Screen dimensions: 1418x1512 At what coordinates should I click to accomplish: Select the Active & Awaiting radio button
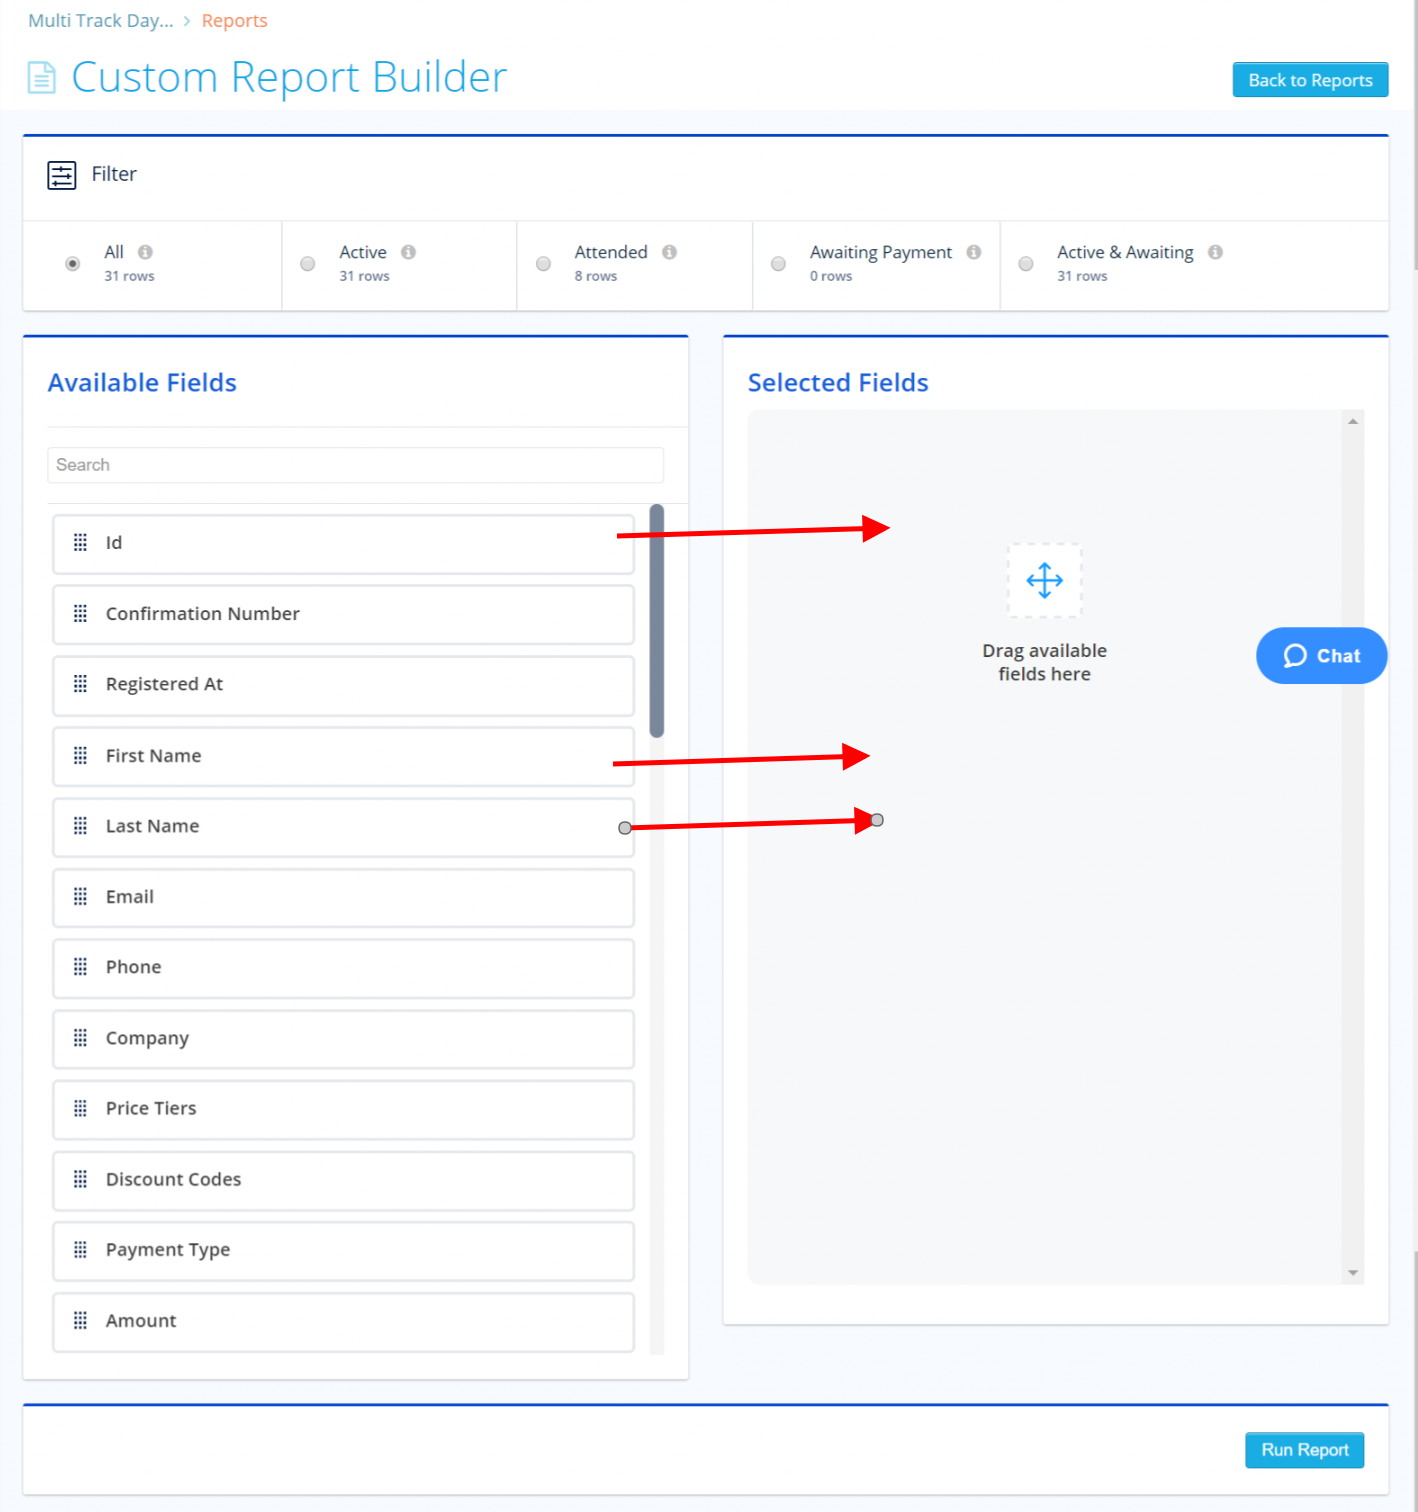pos(1026,264)
